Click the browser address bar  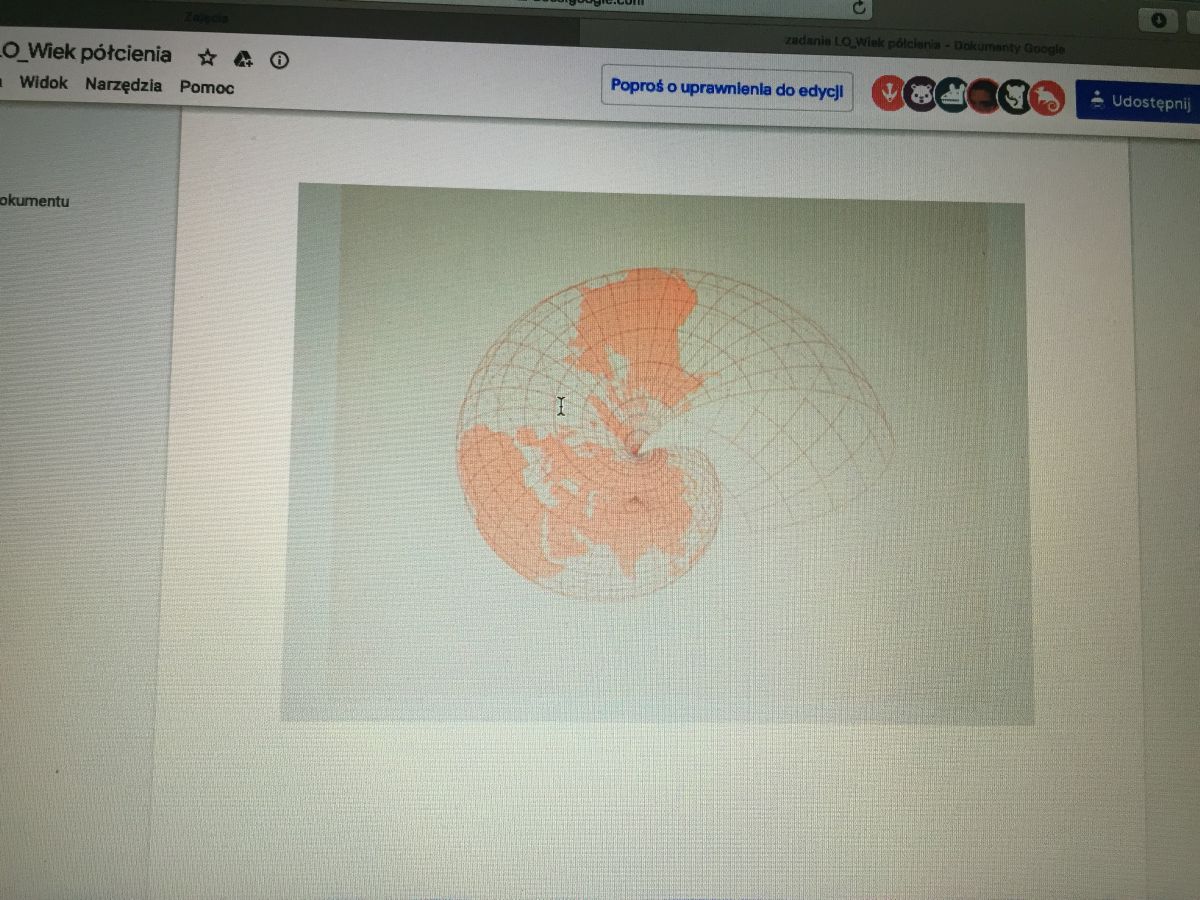pyautogui.click(x=600, y=5)
